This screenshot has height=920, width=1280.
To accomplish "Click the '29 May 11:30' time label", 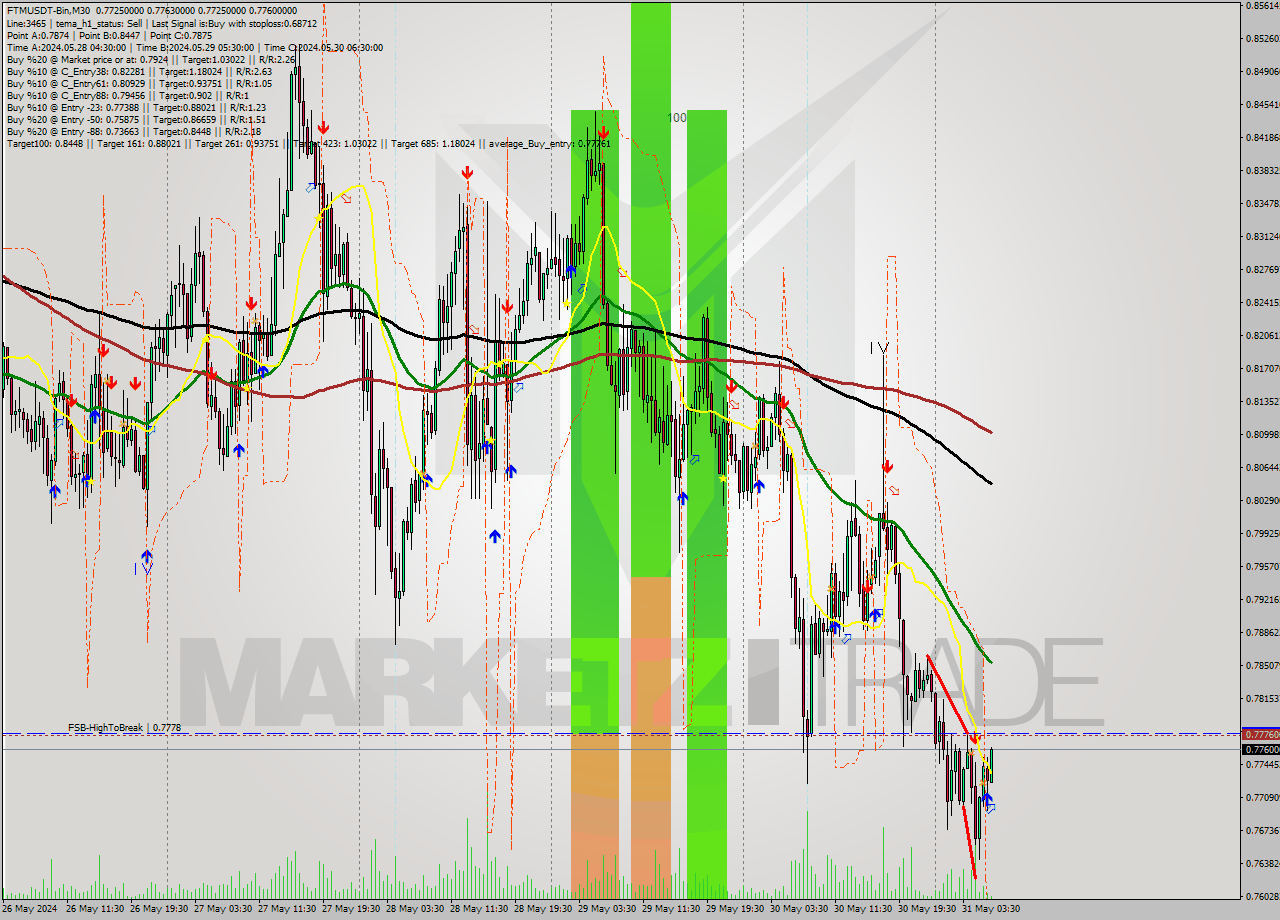I will click(671, 909).
